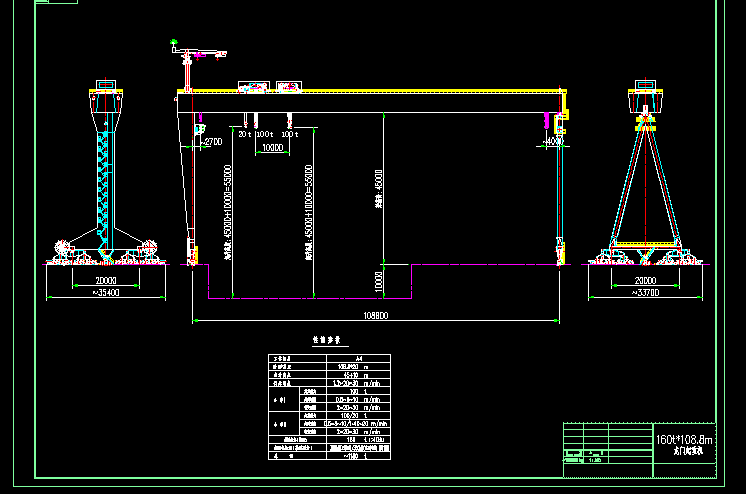Click the 20000 dimension above ~35400
This screenshot has height=494, width=746.
click(x=106, y=281)
